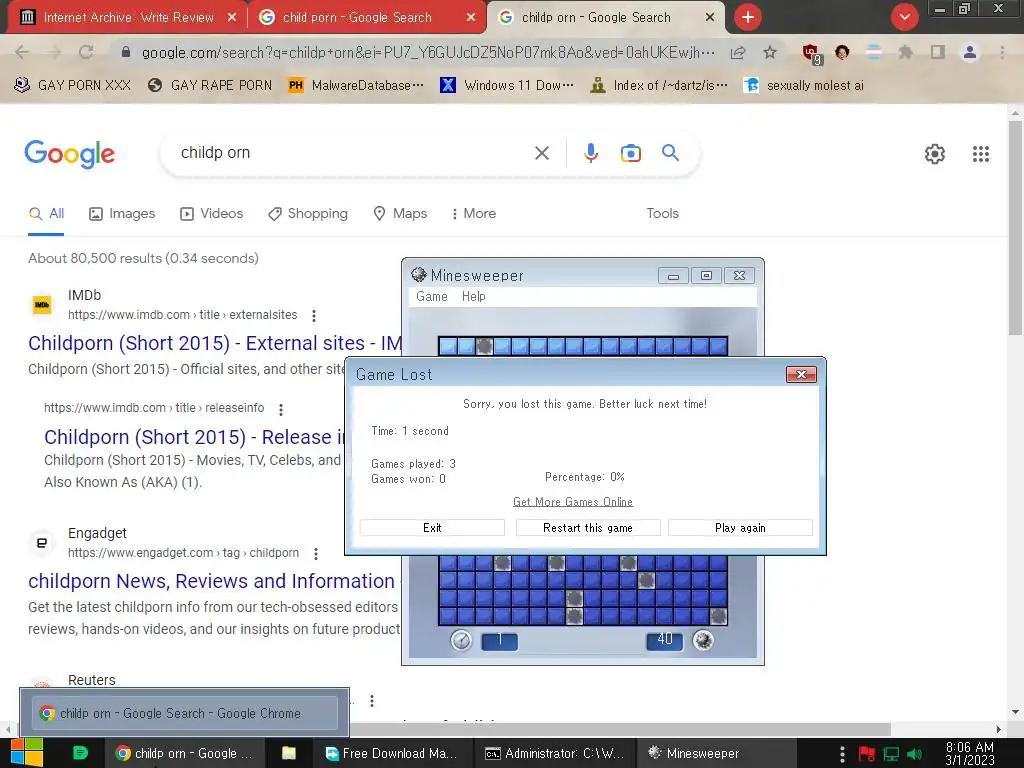Open the Minesweeper Help menu
This screenshot has width=1024, height=768.
[x=473, y=296]
